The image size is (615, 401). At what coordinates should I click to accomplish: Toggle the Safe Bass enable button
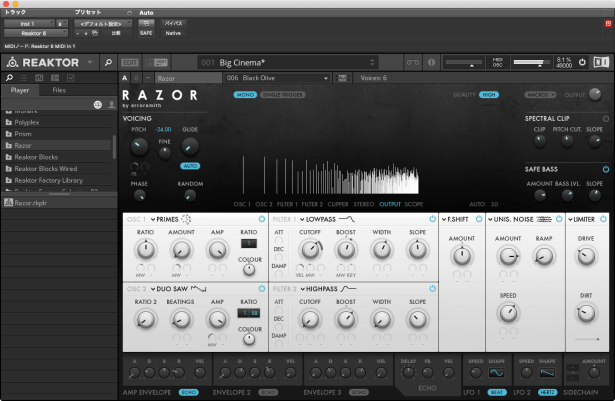pyautogui.click(x=606, y=169)
